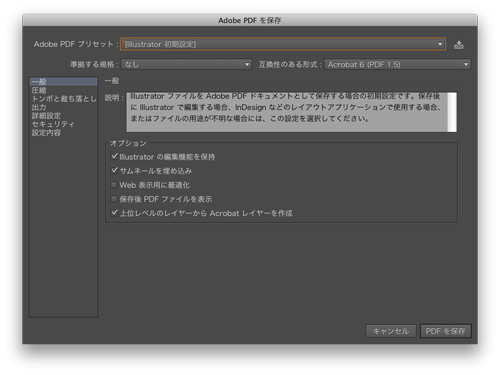Click the キャンセル button
Screen dimensions: 500x375
391,331
